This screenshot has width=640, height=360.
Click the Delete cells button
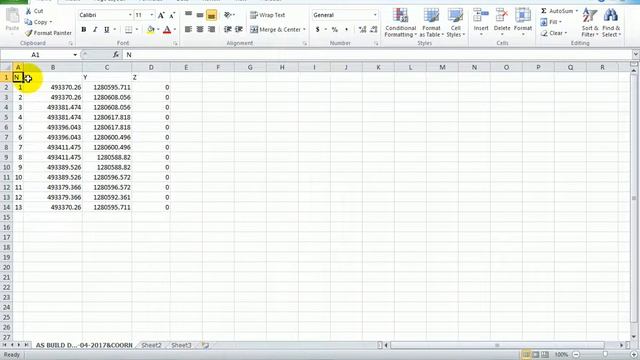point(502,22)
